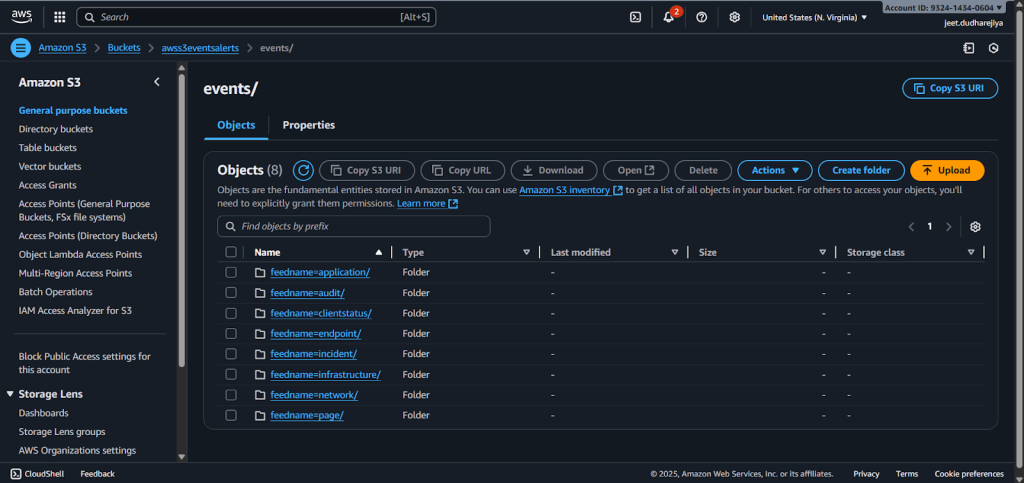Screen dimensions: 1024x483
Task: Click the Cookie preferences footer link
Action: tap(968, 474)
